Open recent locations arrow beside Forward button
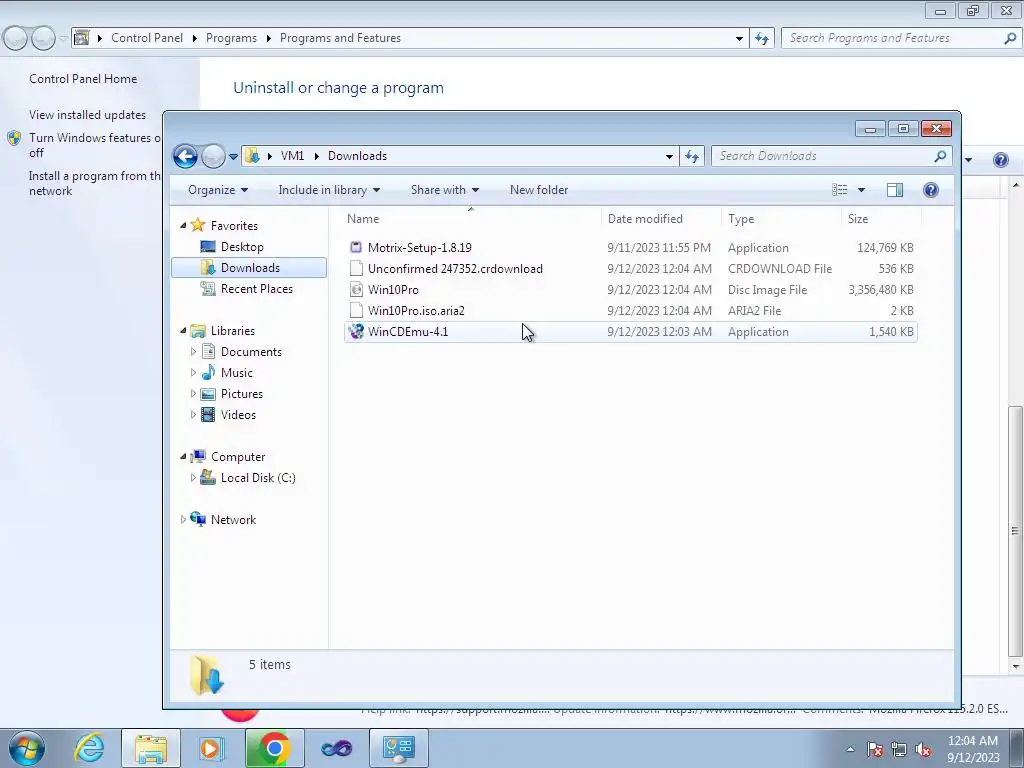 point(233,157)
